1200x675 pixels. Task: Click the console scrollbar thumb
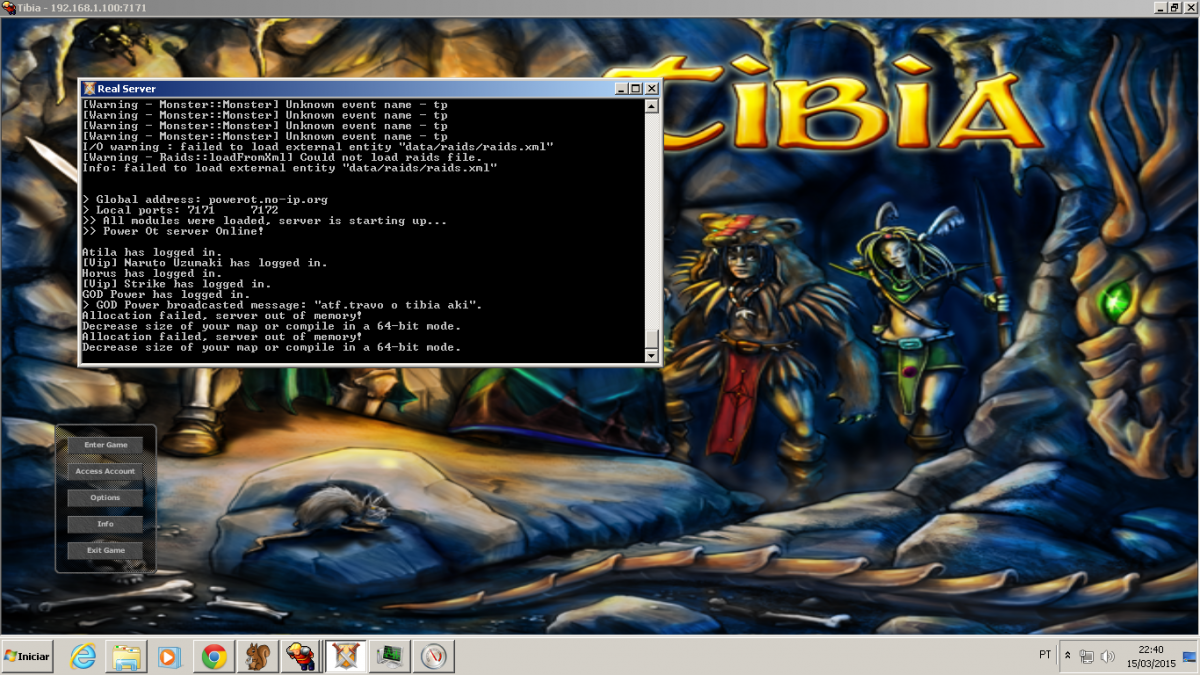[651, 339]
